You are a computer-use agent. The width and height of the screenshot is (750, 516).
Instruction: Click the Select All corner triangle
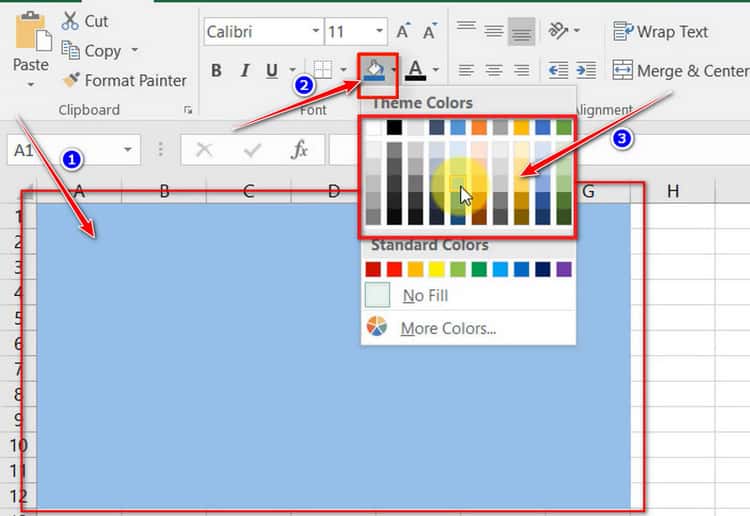point(28,191)
